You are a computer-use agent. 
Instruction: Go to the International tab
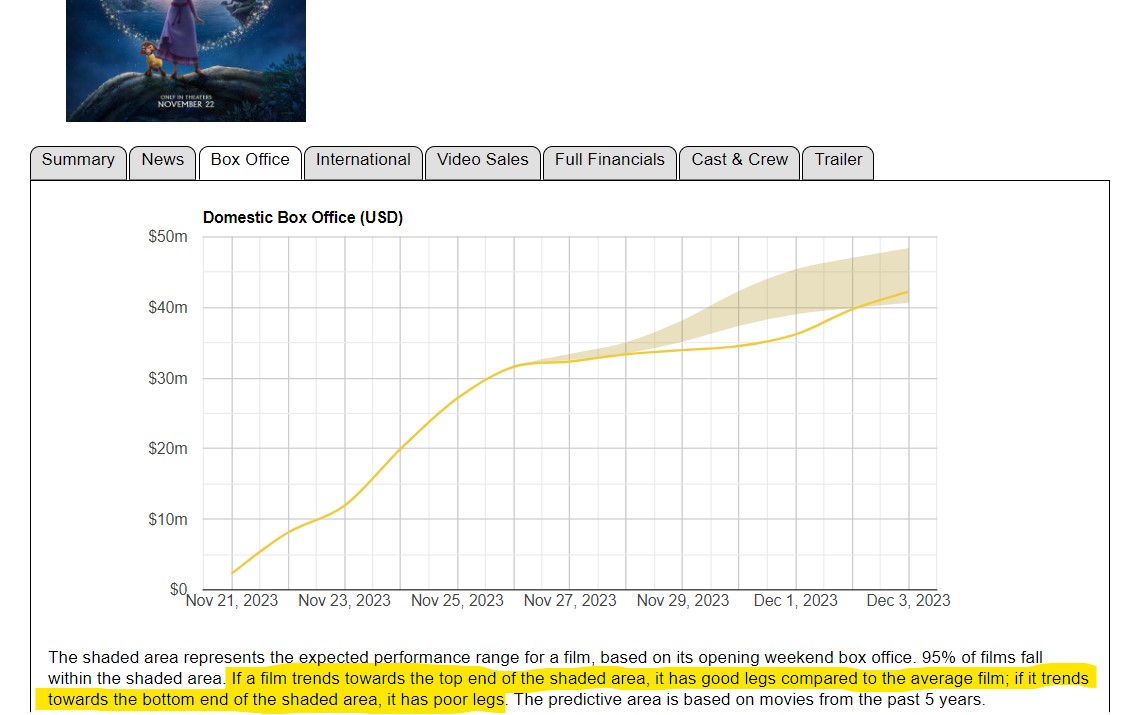click(363, 160)
